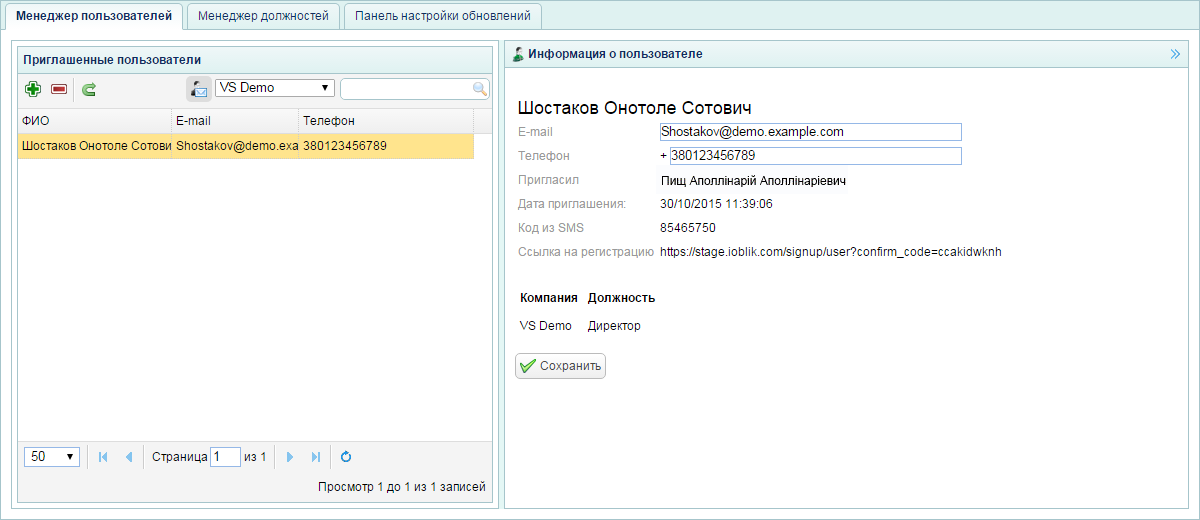Click 380123456789 cell in the grid
Image resolution: width=1200 pixels, height=520 pixels.
coord(386,146)
